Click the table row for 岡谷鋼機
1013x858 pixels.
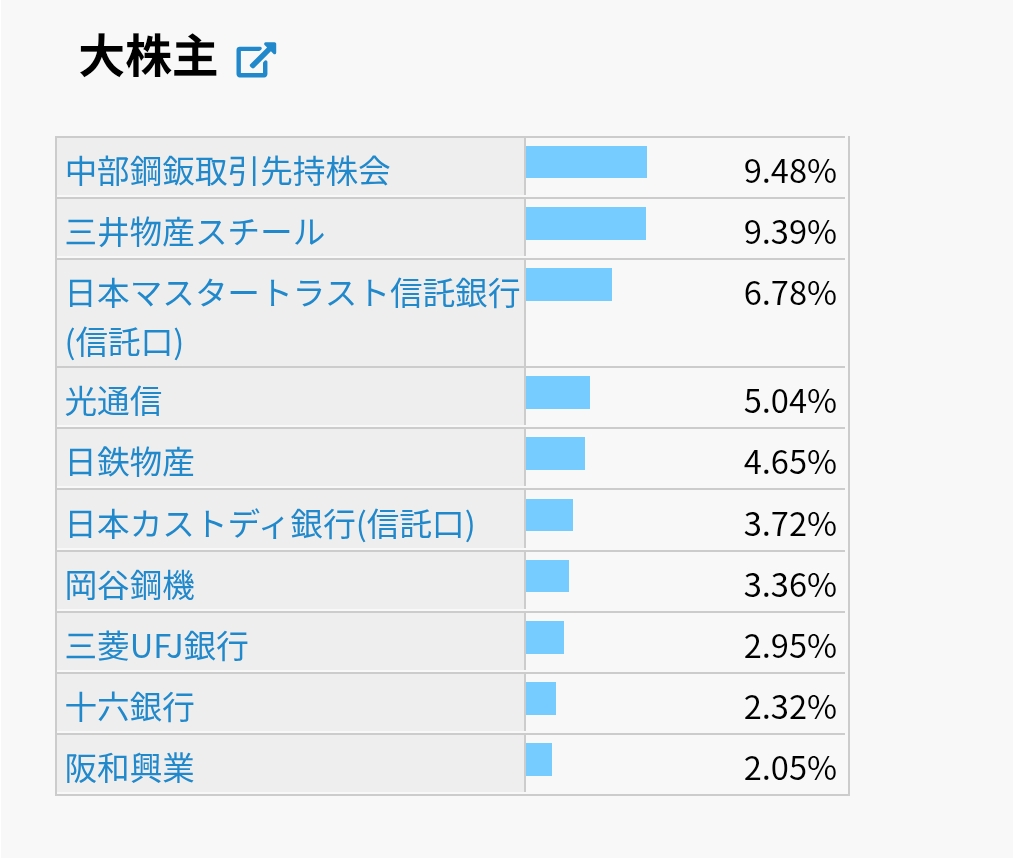pos(450,583)
